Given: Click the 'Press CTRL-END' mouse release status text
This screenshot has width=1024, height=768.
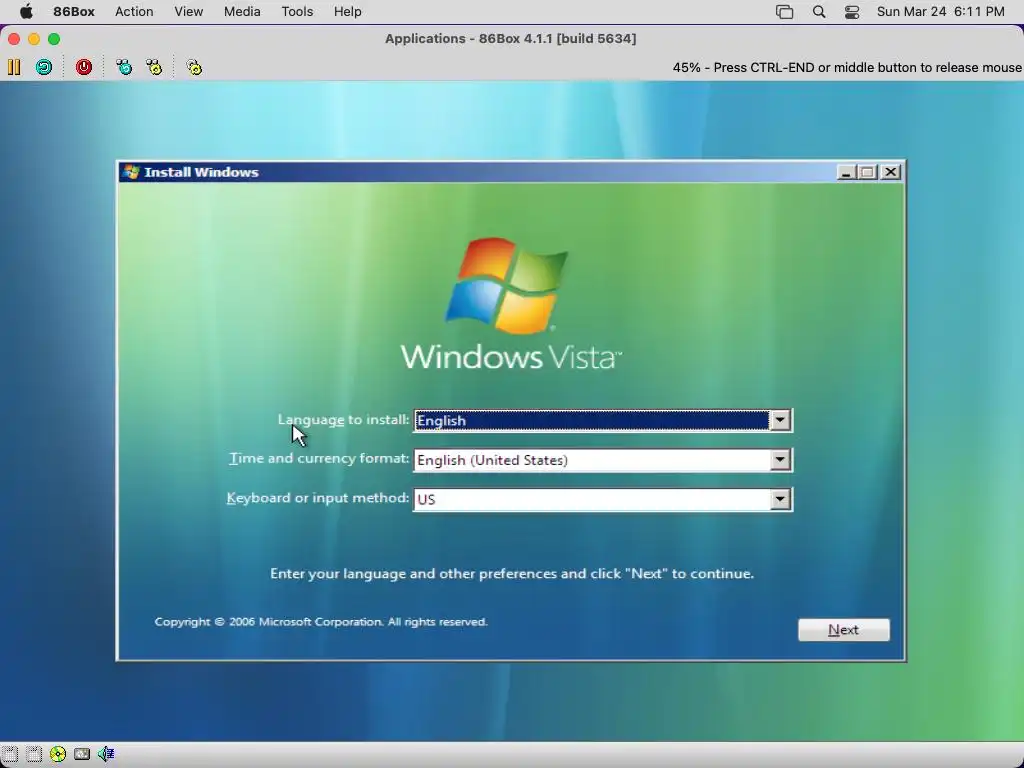Looking at the screenshot, I should (847, 67).
